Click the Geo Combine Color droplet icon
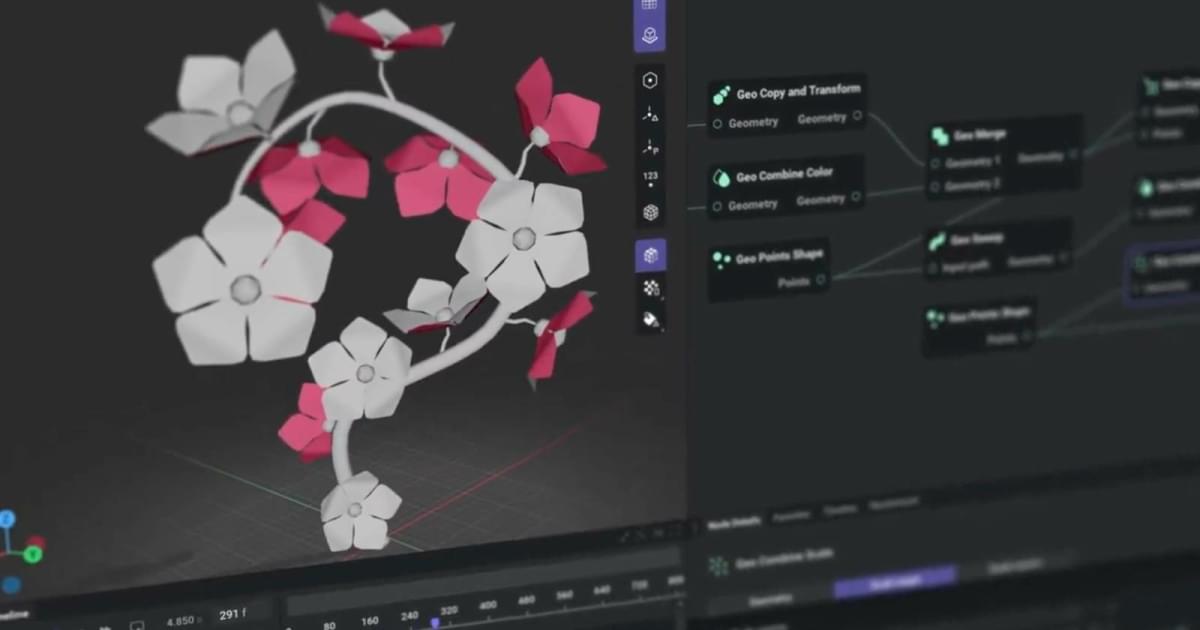This screenshot has height=630, width=1200. coord(721,178)
